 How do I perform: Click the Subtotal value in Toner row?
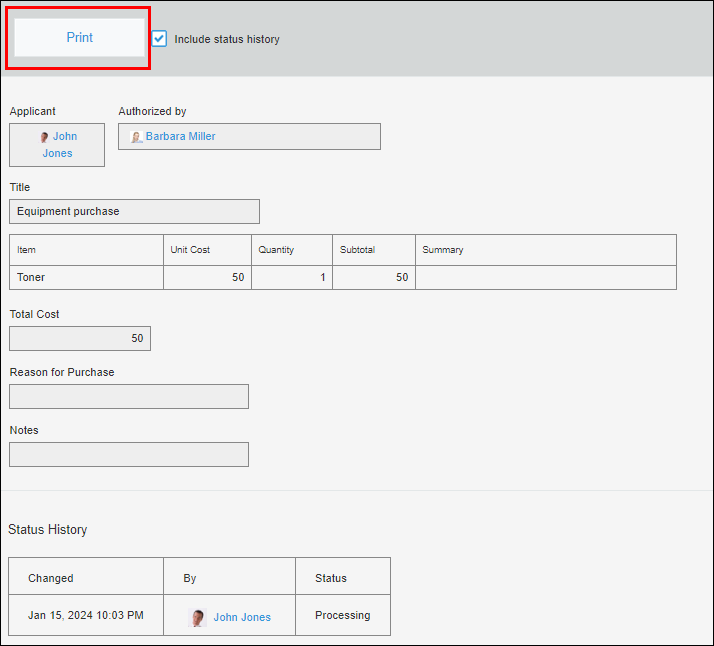[373, 277]
